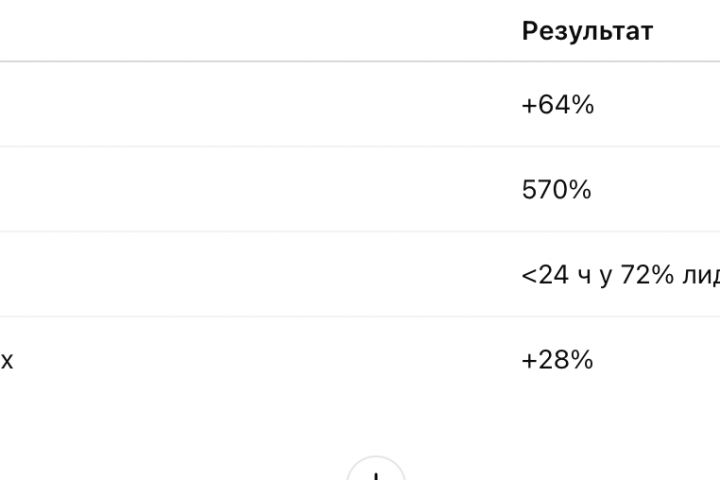Click the +28% result cell
The image size is (720, 480).
pos(557,360)
